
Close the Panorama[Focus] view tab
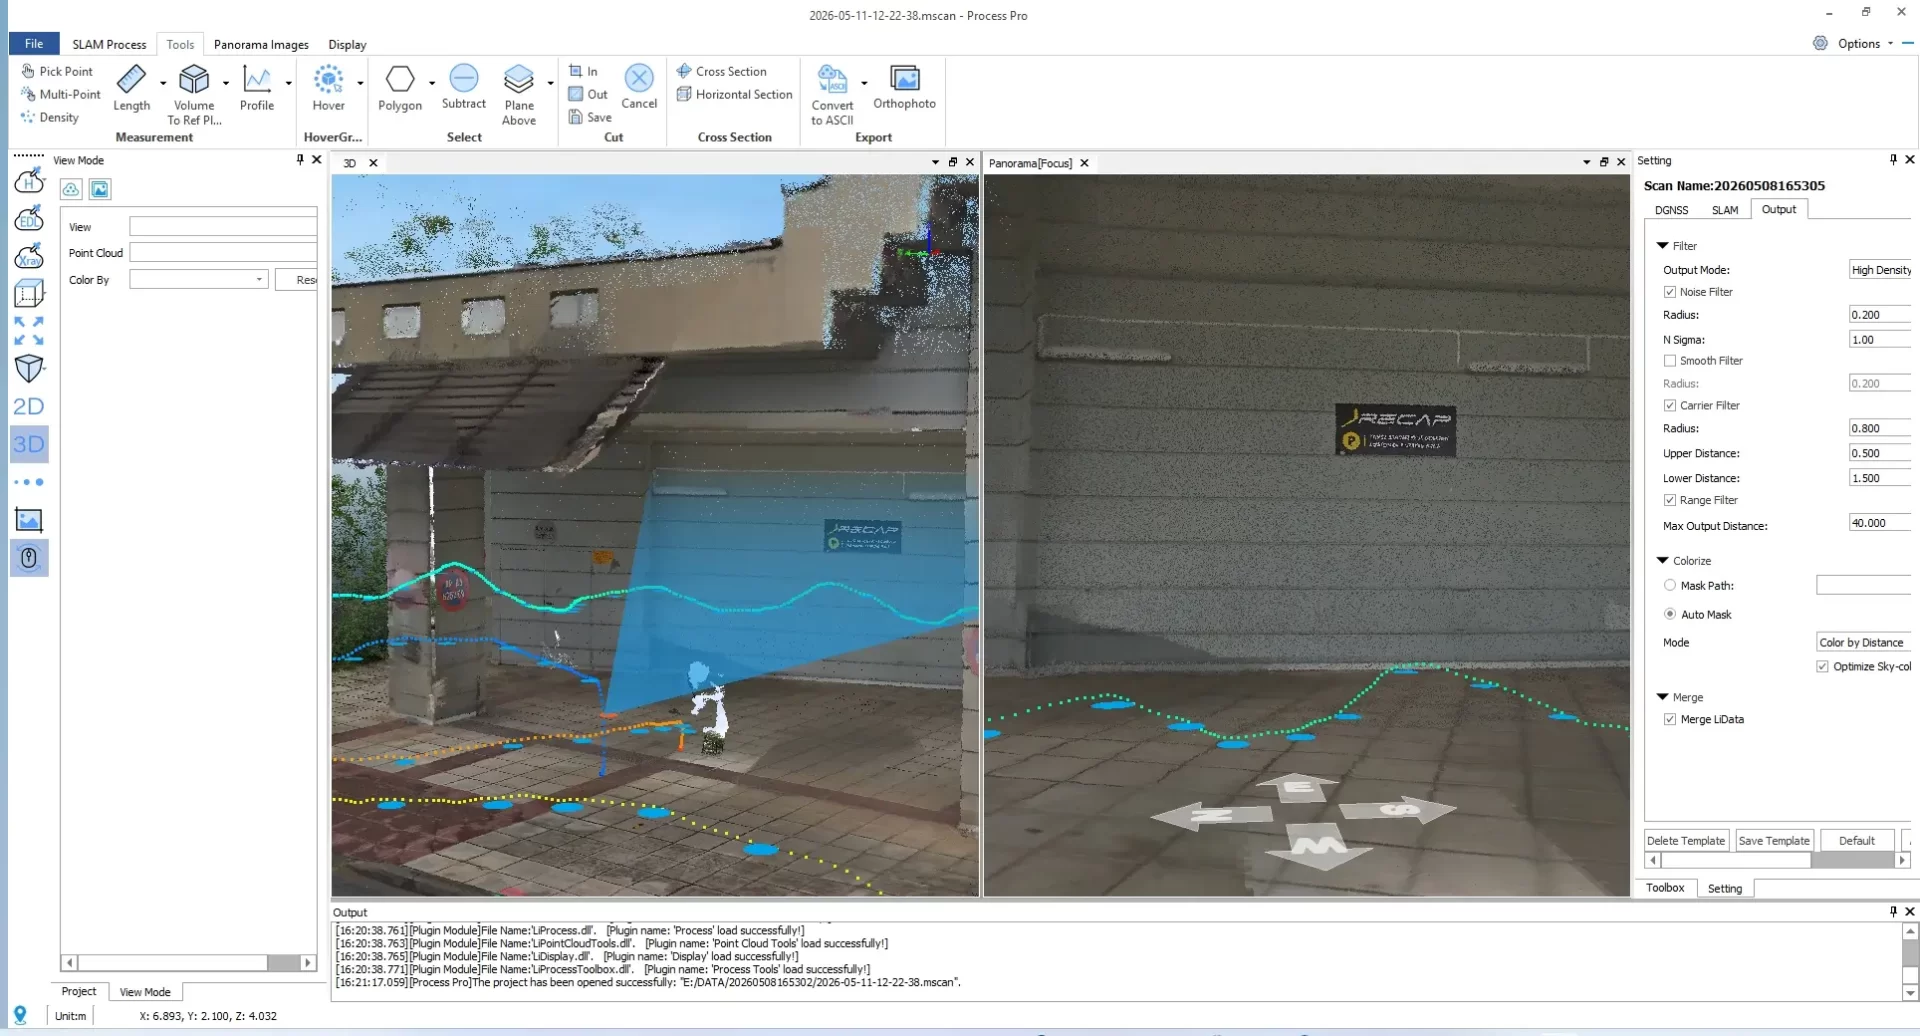(1084, 163)
